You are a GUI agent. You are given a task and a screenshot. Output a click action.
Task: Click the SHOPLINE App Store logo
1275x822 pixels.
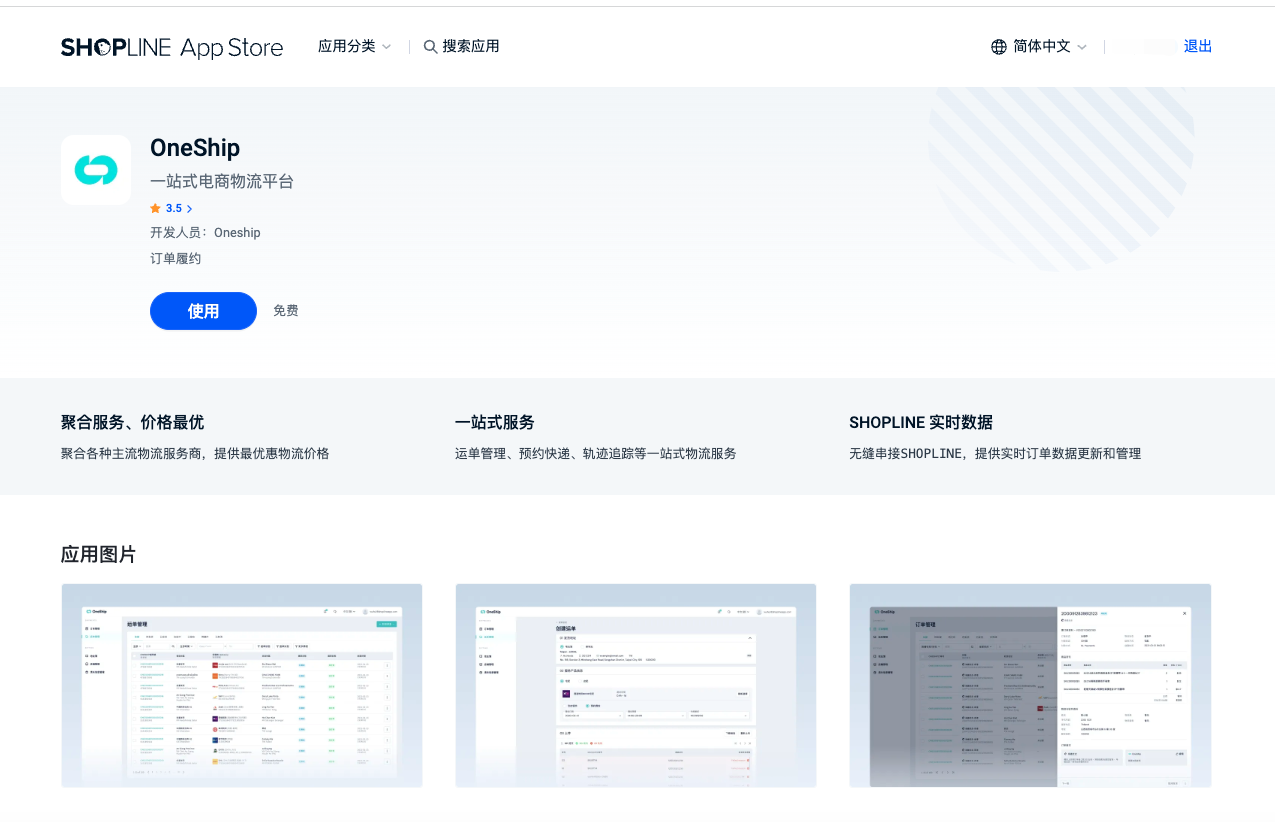172,47
